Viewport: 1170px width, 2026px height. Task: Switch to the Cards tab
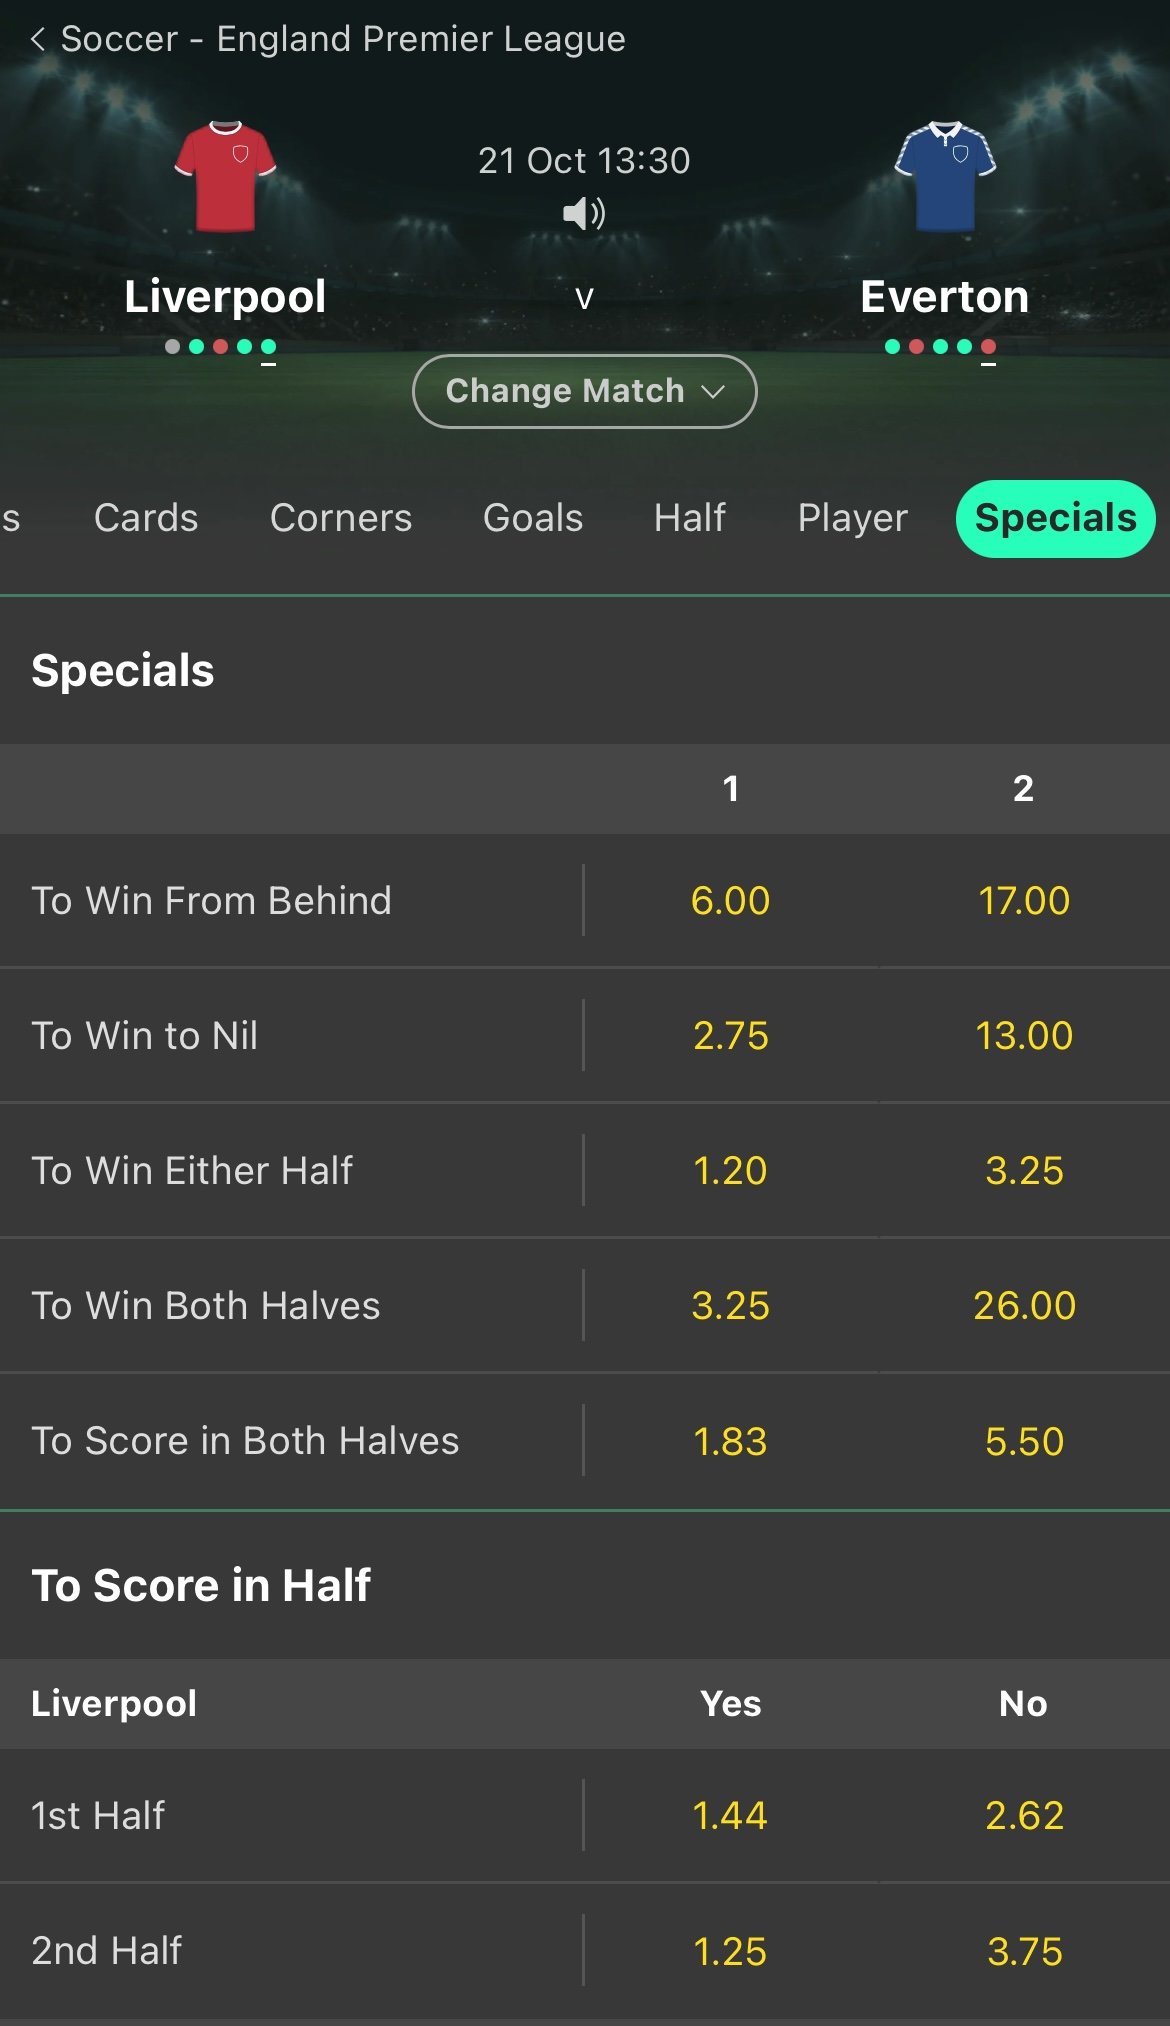point(146,518)
